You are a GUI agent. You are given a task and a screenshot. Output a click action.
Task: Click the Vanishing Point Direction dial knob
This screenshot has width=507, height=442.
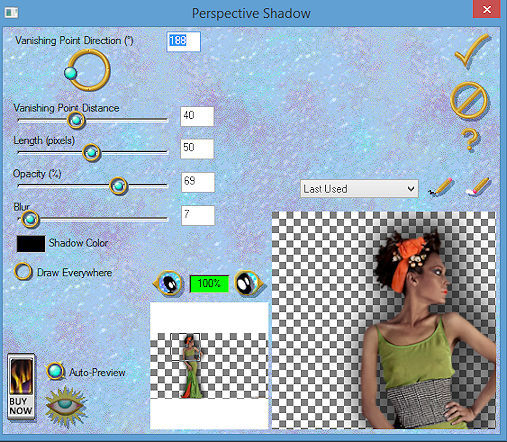pos(70,73)
